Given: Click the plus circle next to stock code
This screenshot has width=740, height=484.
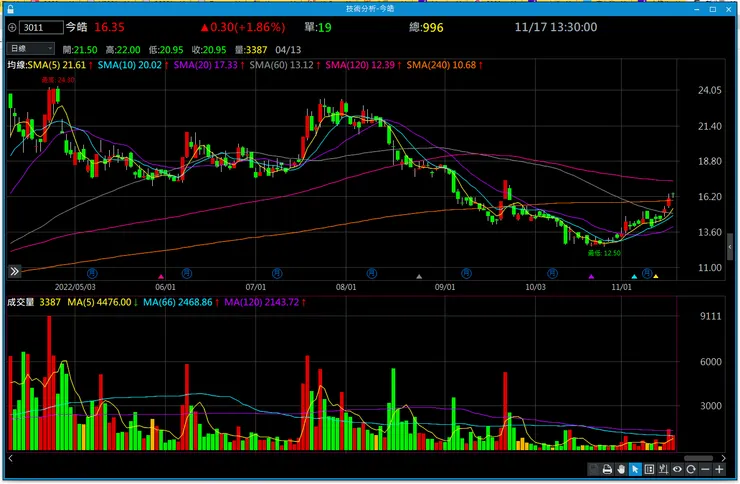Looking at the screenshot, I should (12, 27).
